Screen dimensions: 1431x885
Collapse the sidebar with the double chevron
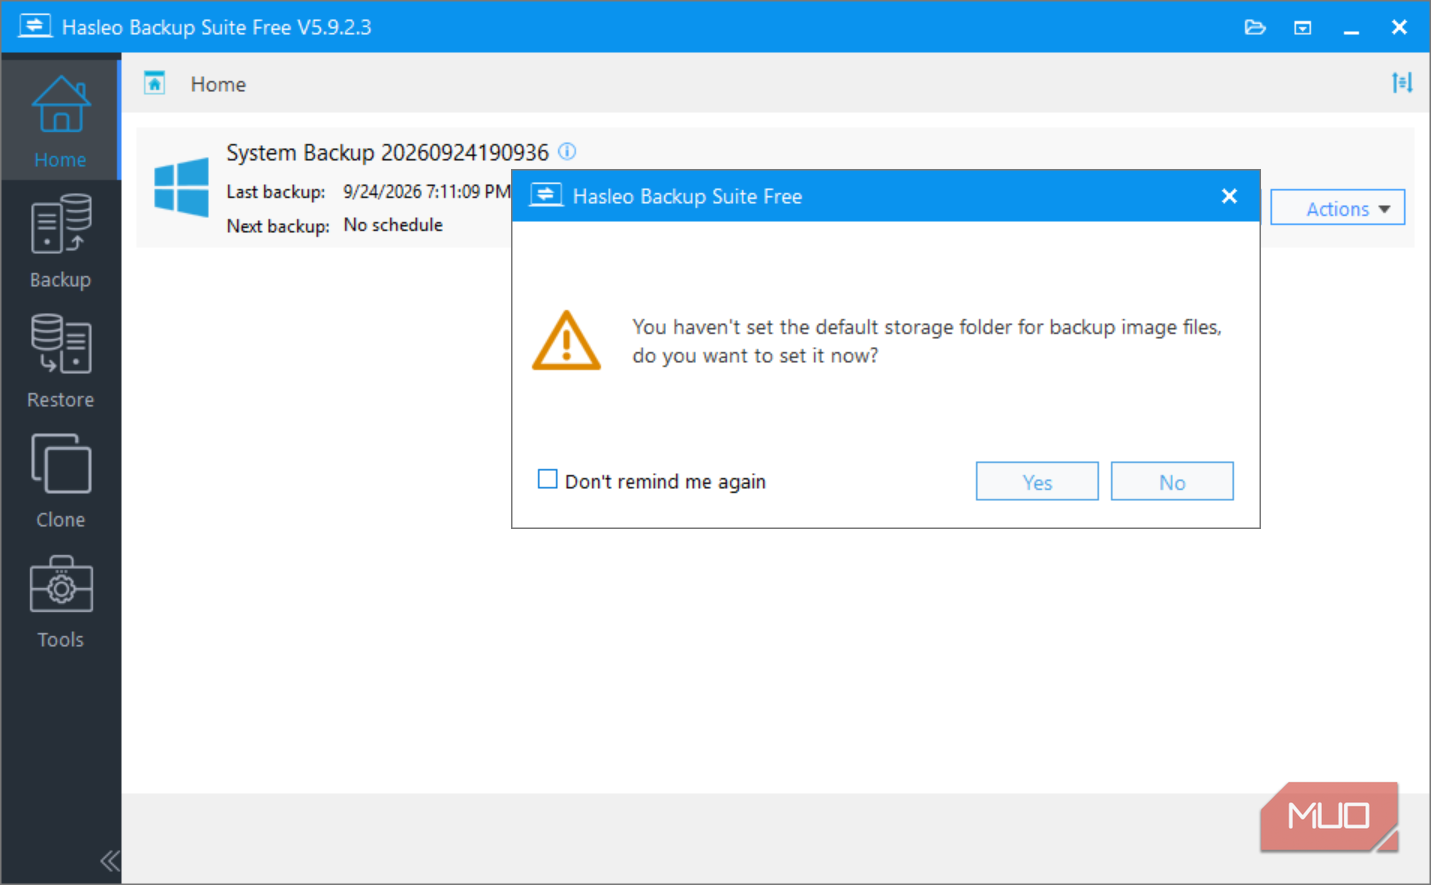110,860
